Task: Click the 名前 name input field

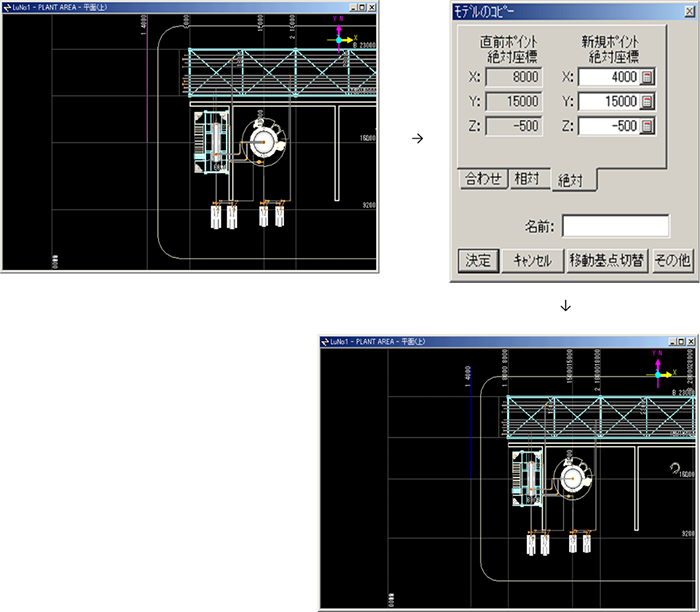Action: click(x=615, y=226)
